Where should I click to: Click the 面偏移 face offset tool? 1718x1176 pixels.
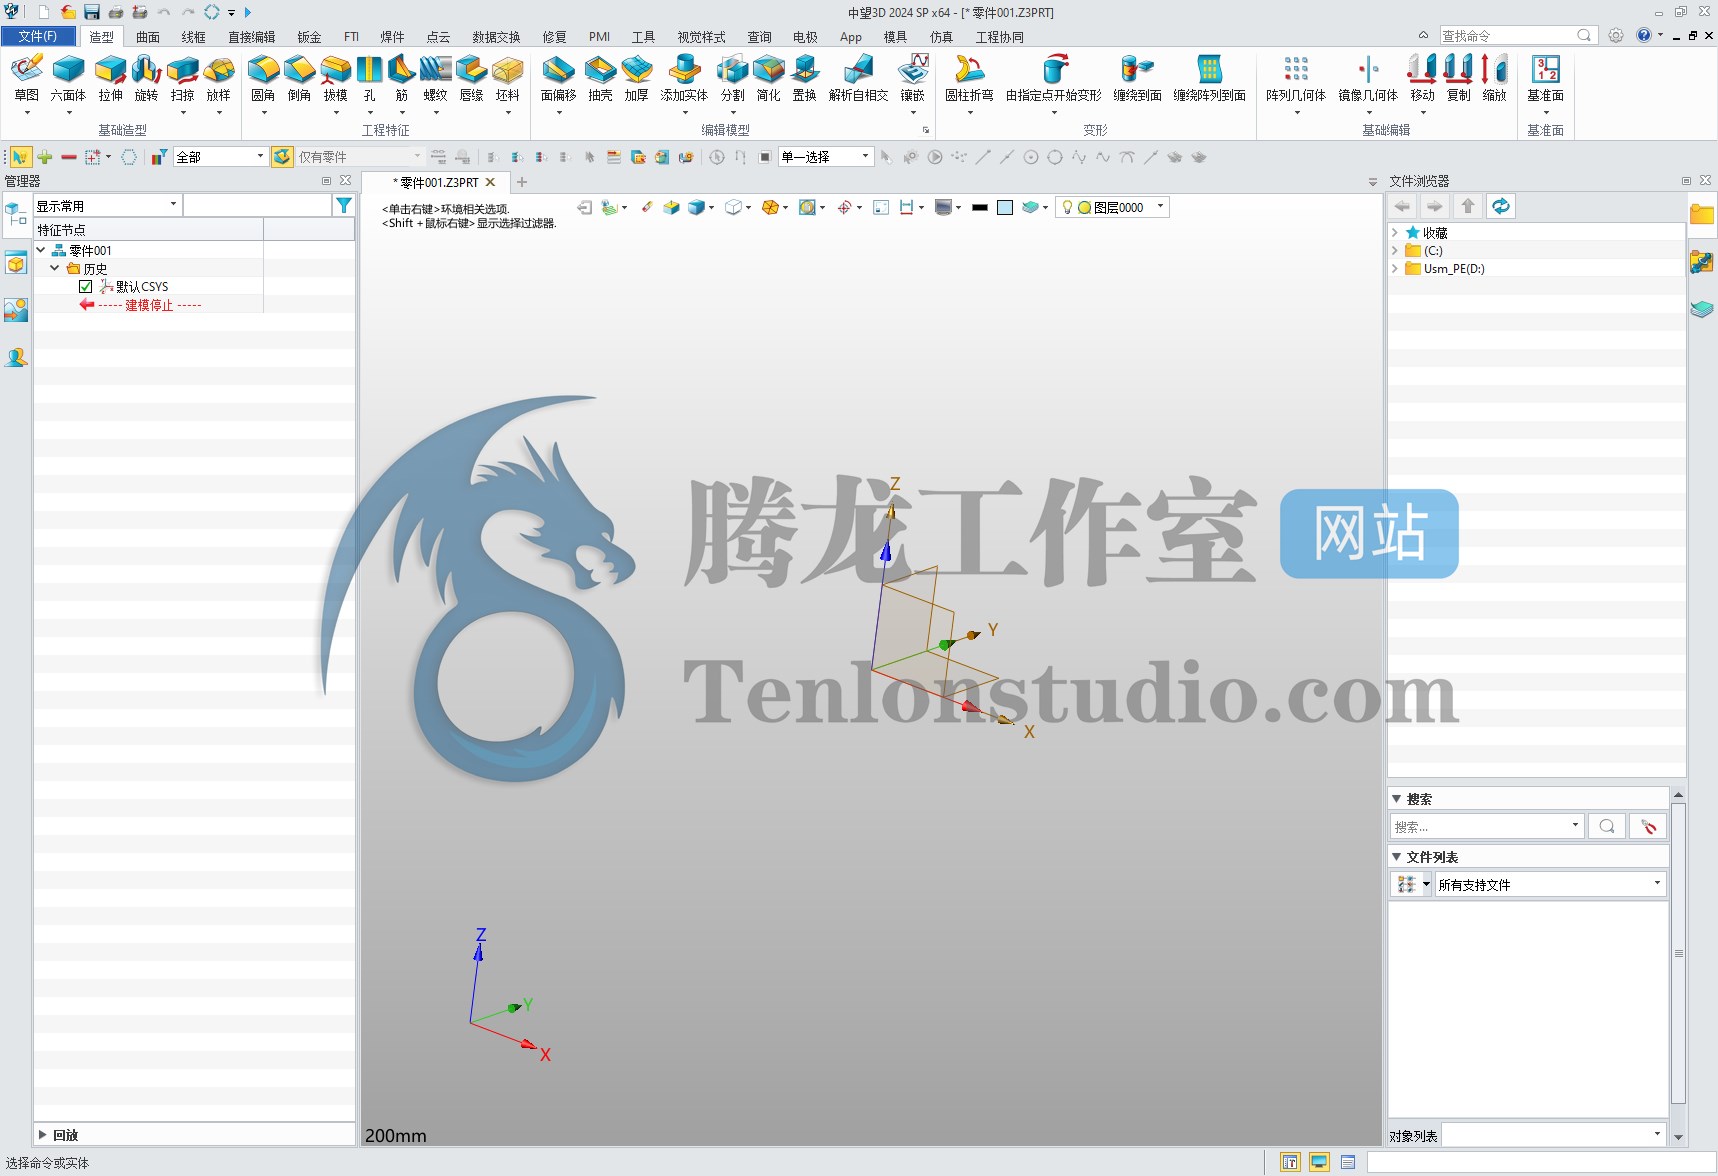tap(558, 78)
